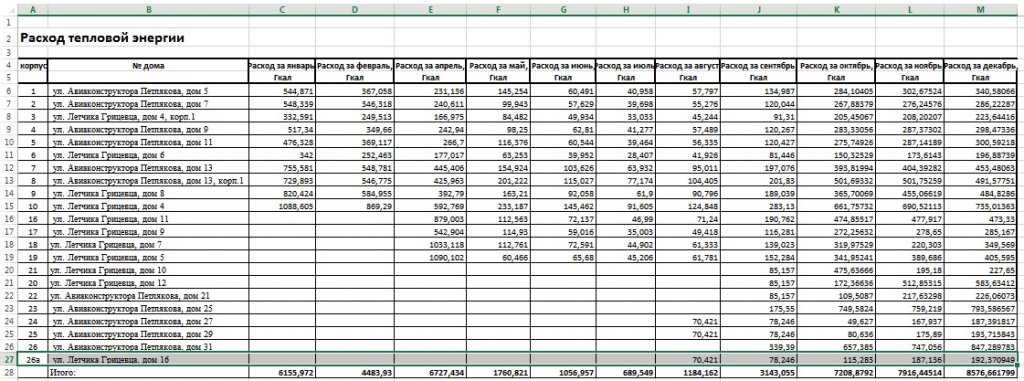
Task: Select column A header
Action: (x=33, y=9)
